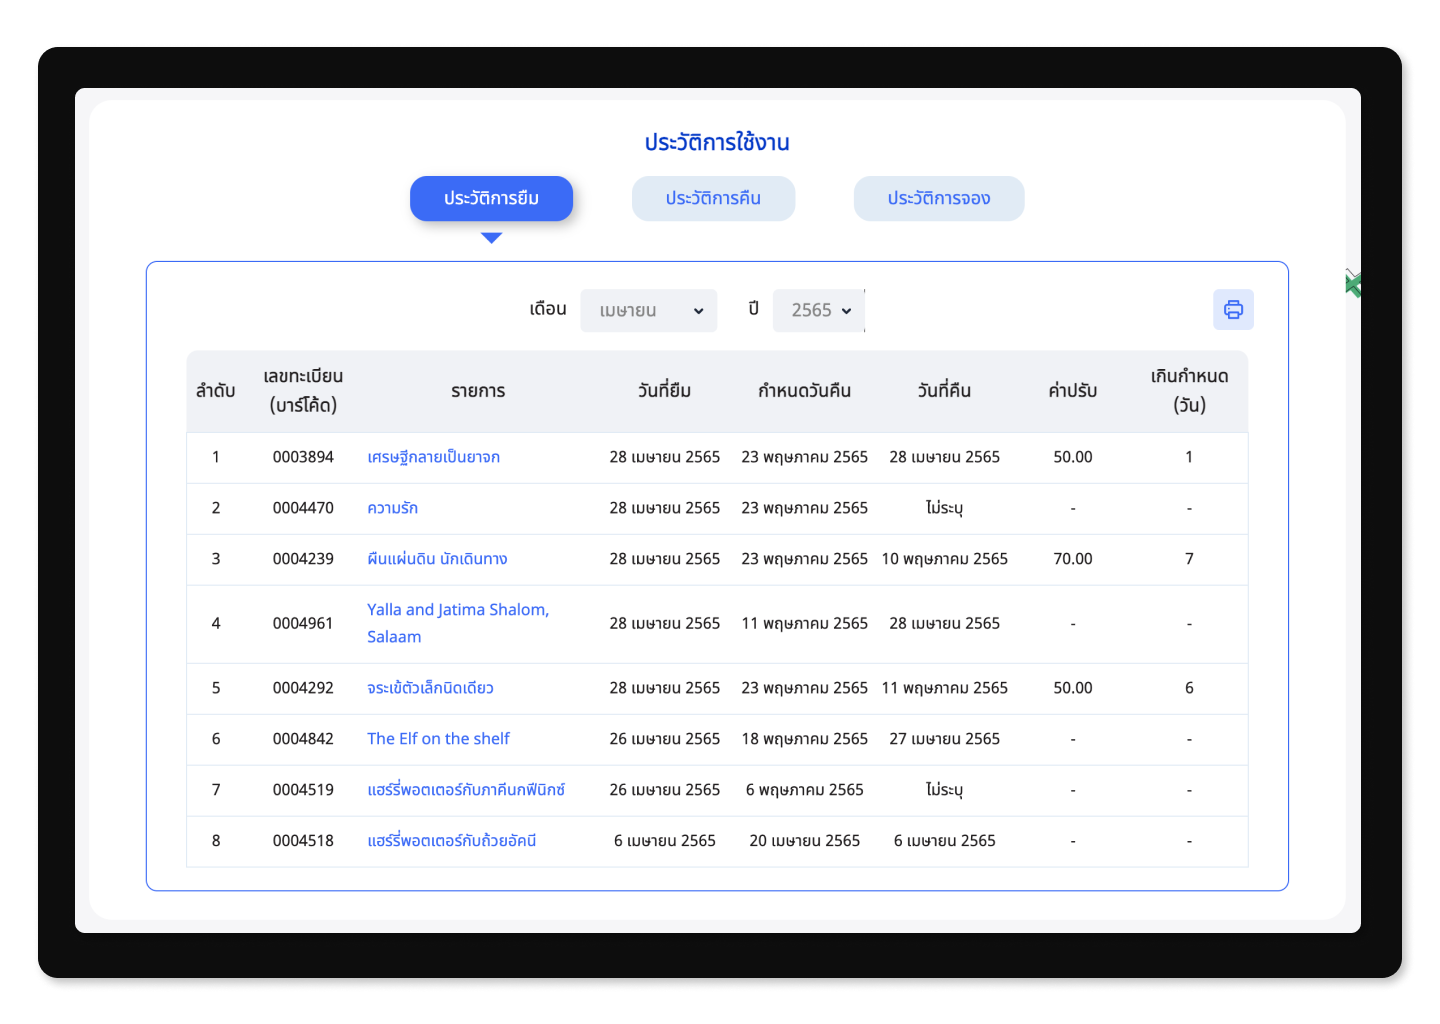Click barcode cell 0004842

coord(303,739)
